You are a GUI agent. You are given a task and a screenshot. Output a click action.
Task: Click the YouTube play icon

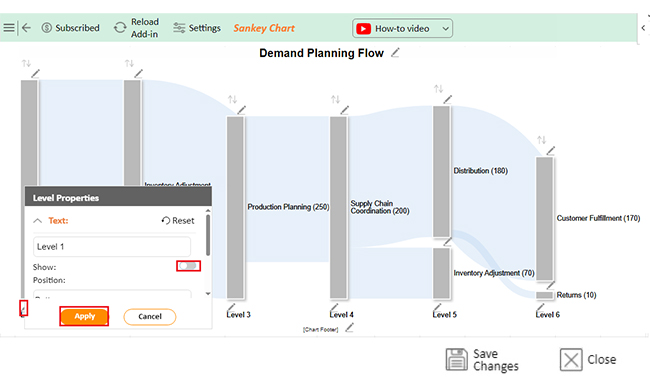(363, 29)
